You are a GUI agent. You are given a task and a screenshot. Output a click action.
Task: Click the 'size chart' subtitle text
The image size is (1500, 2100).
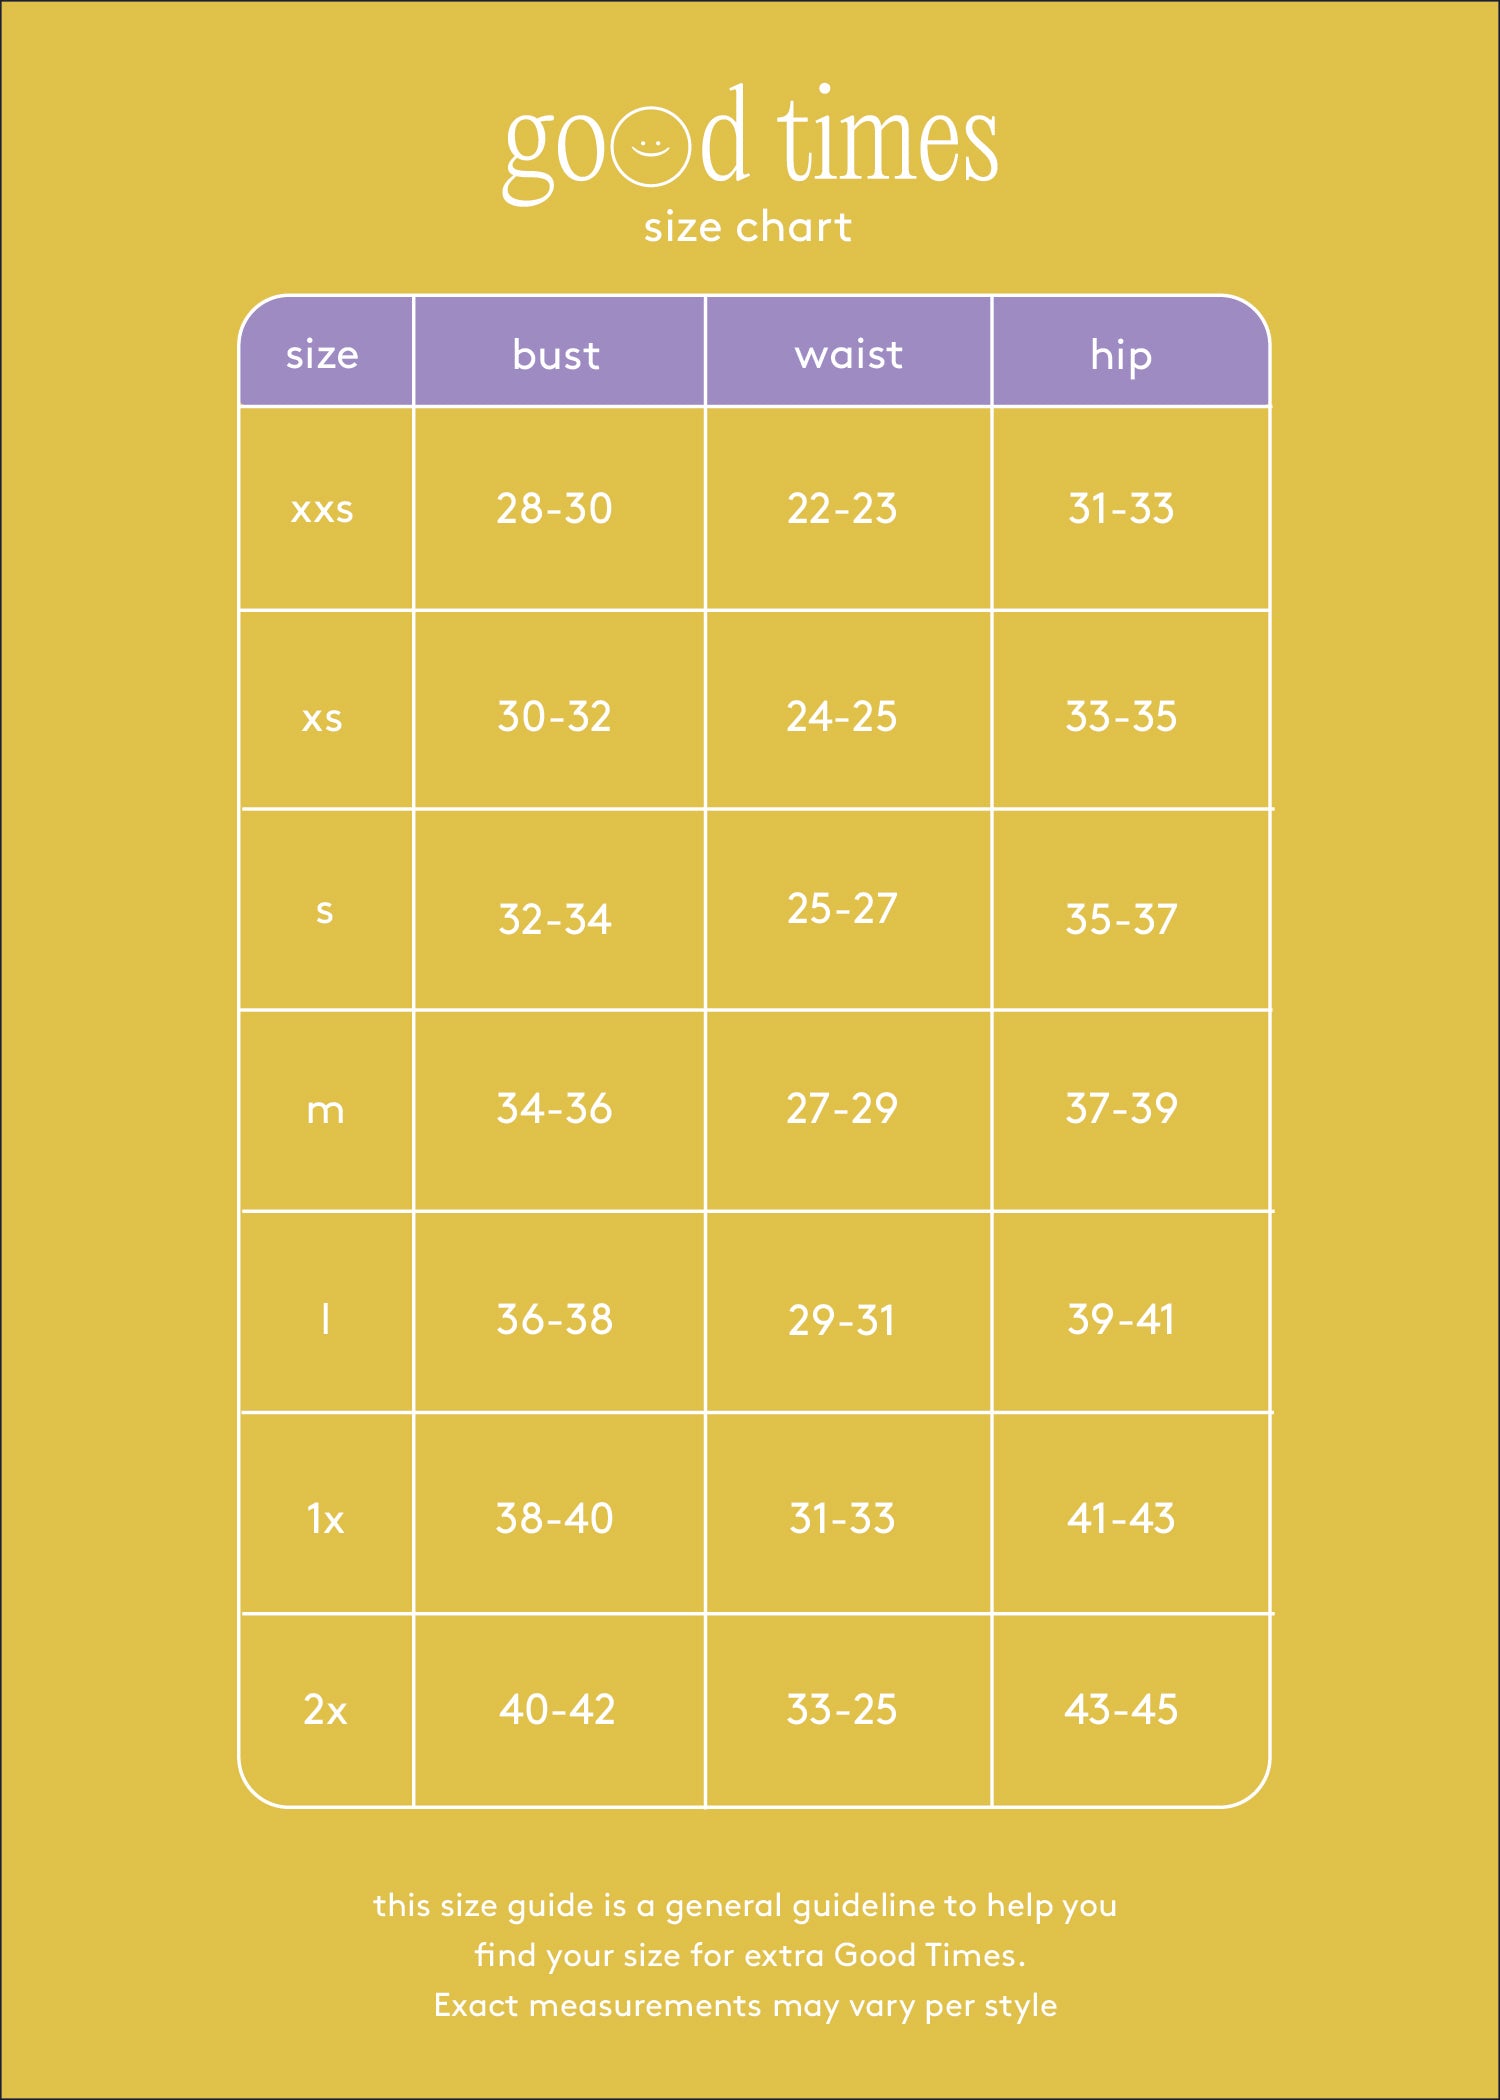pos(748,227)
